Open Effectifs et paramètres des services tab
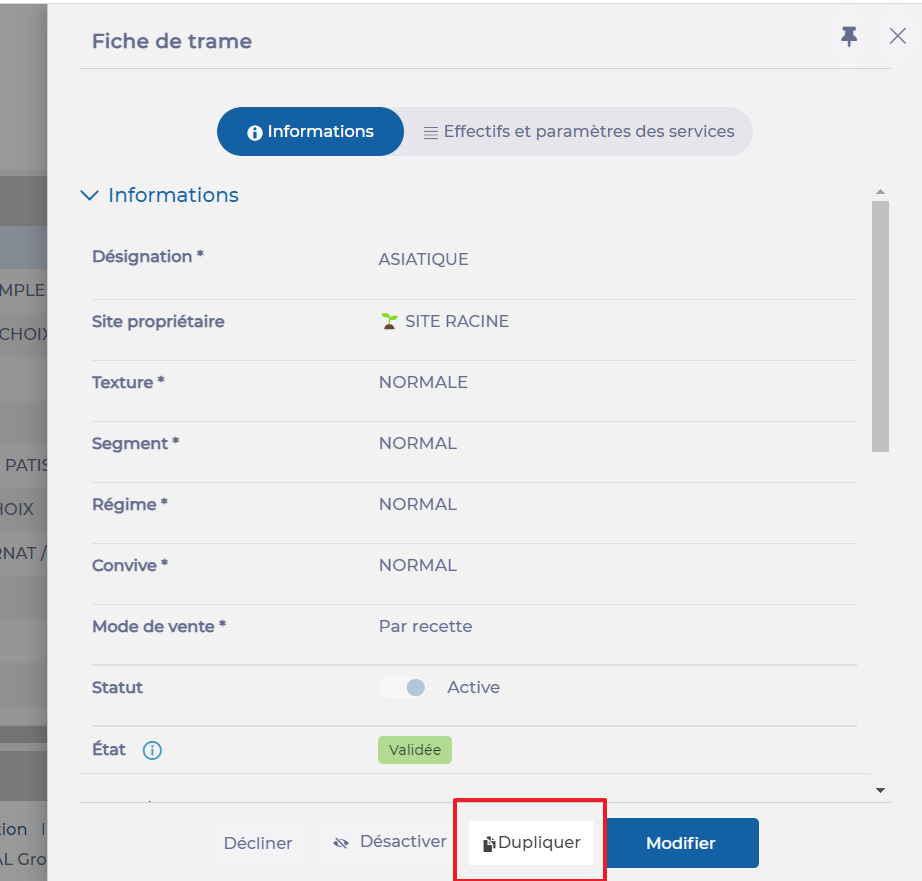 [x=579, y=131]
